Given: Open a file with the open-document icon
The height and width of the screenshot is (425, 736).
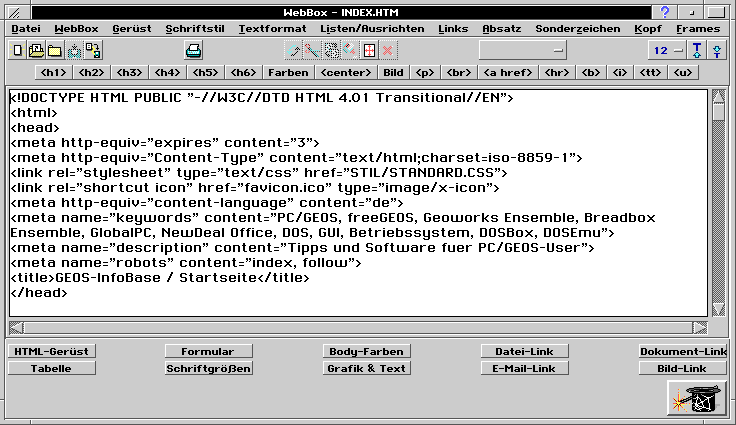Looking at the screenshot, I should point(36,50).
